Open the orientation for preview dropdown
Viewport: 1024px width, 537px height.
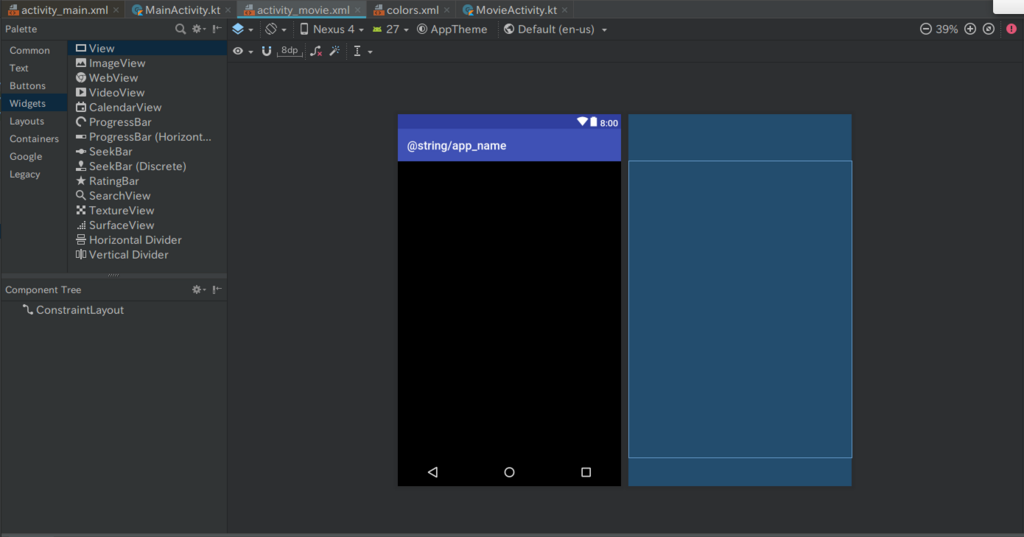(275, 29)
